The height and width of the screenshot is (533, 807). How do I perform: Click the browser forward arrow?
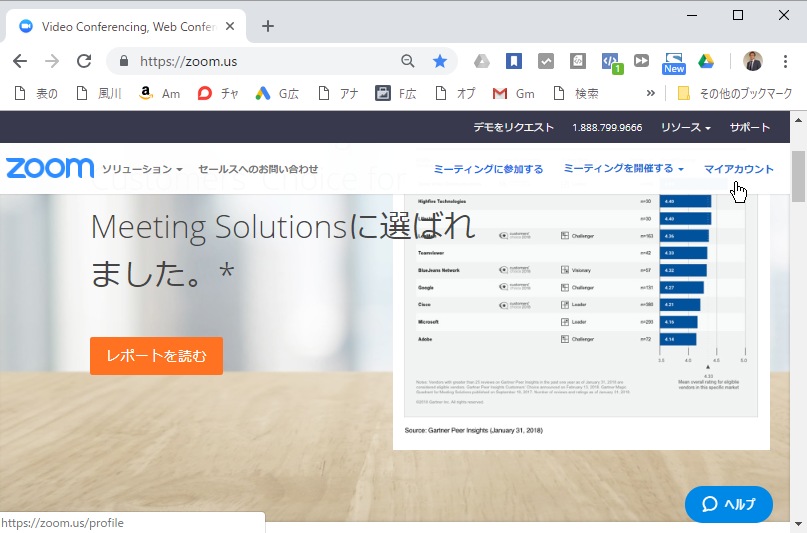click(52, 61)
